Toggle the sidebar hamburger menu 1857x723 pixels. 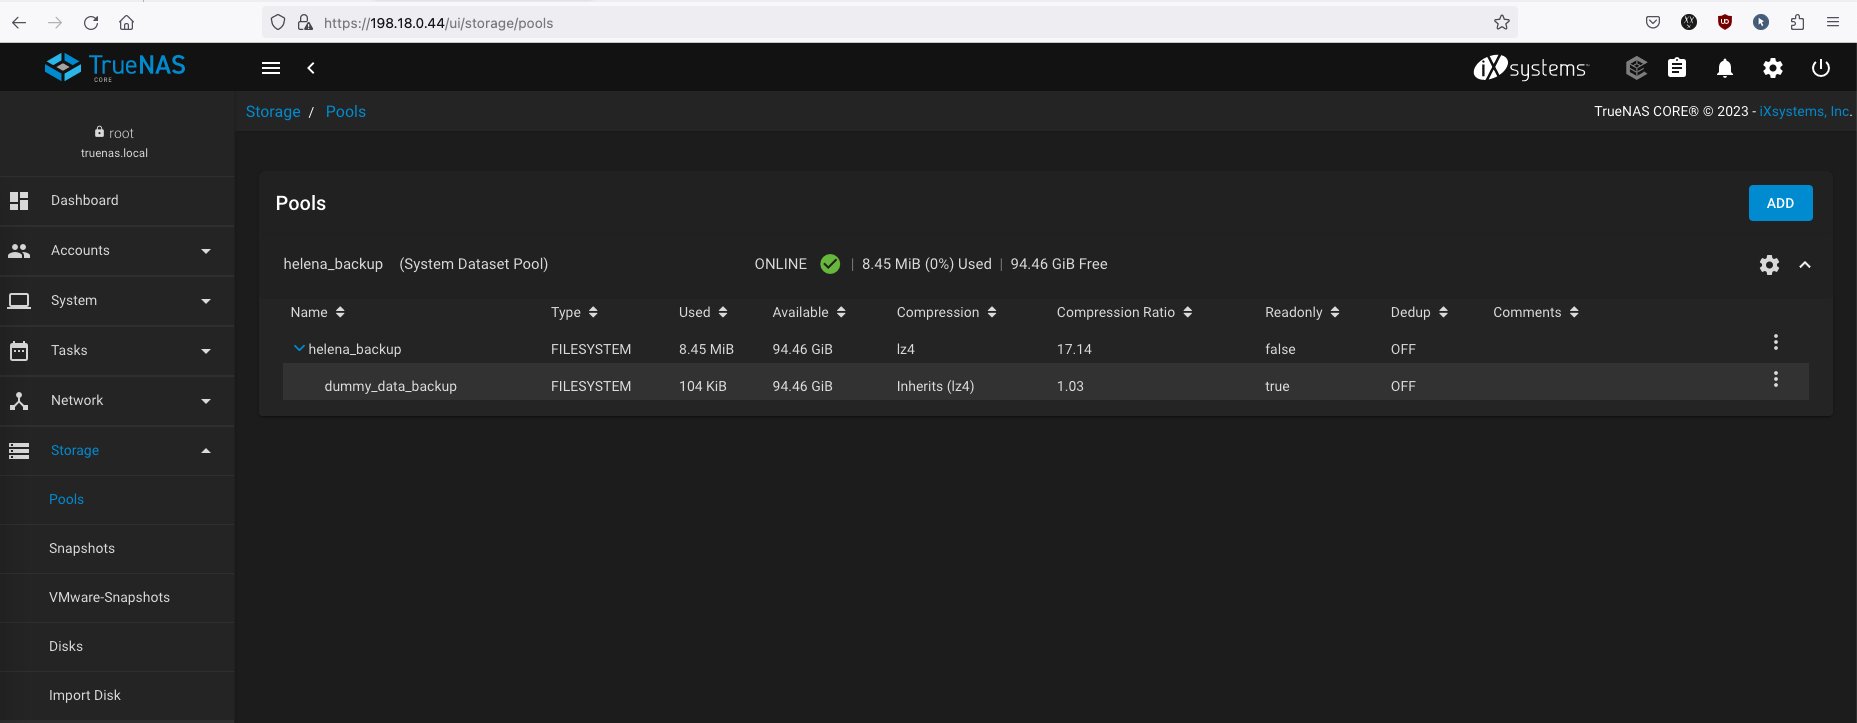coord(271,68)
